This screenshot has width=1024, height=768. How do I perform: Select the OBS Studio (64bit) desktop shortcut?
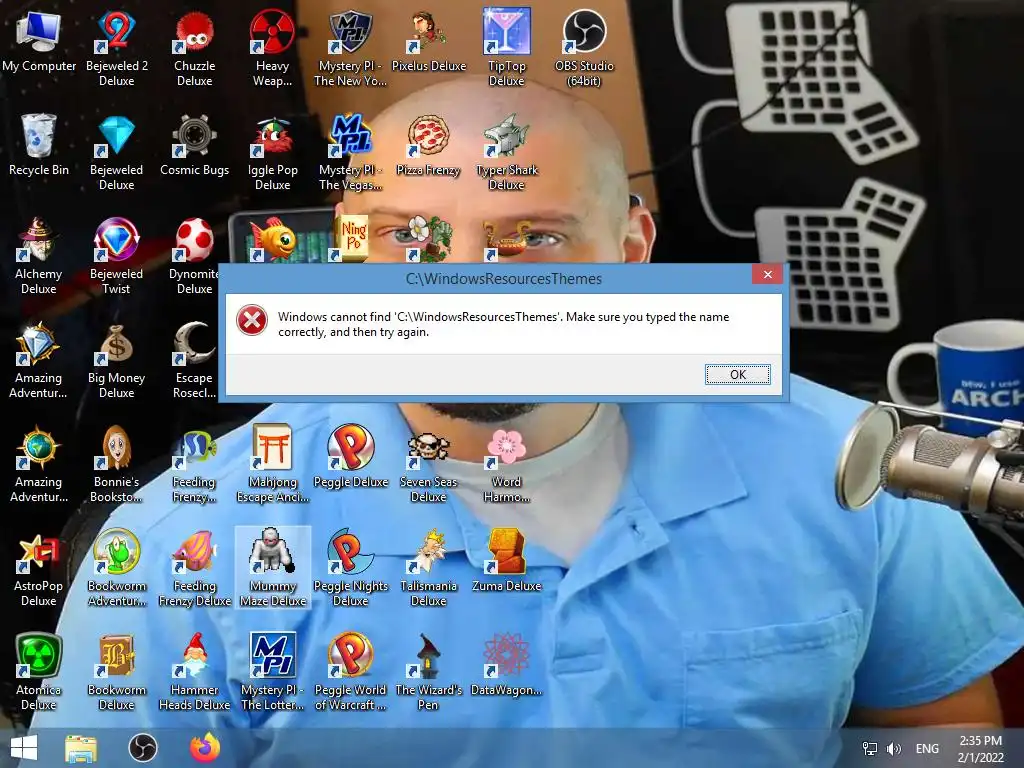[584, 47]
